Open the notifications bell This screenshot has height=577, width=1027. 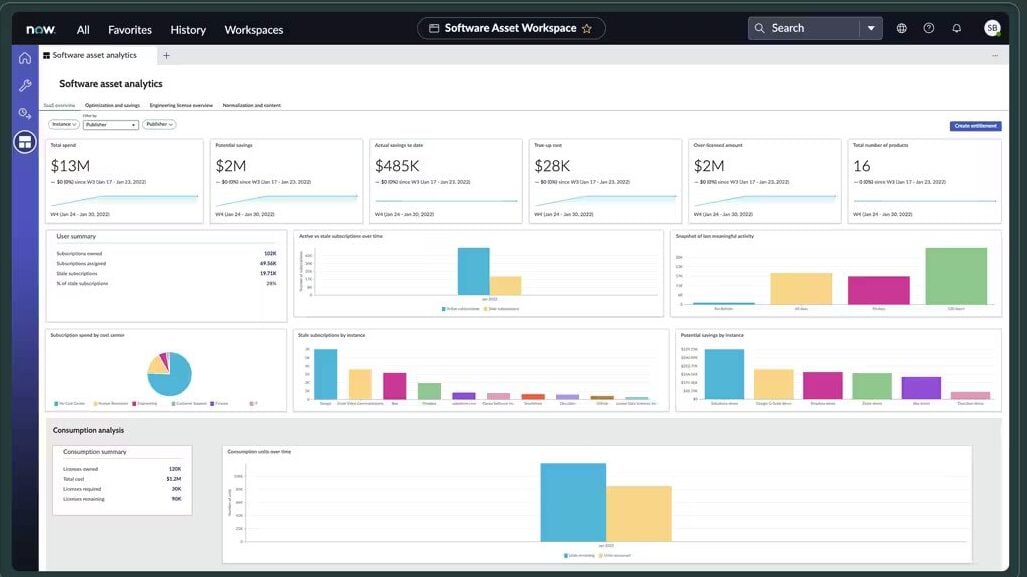coord(956,27)
